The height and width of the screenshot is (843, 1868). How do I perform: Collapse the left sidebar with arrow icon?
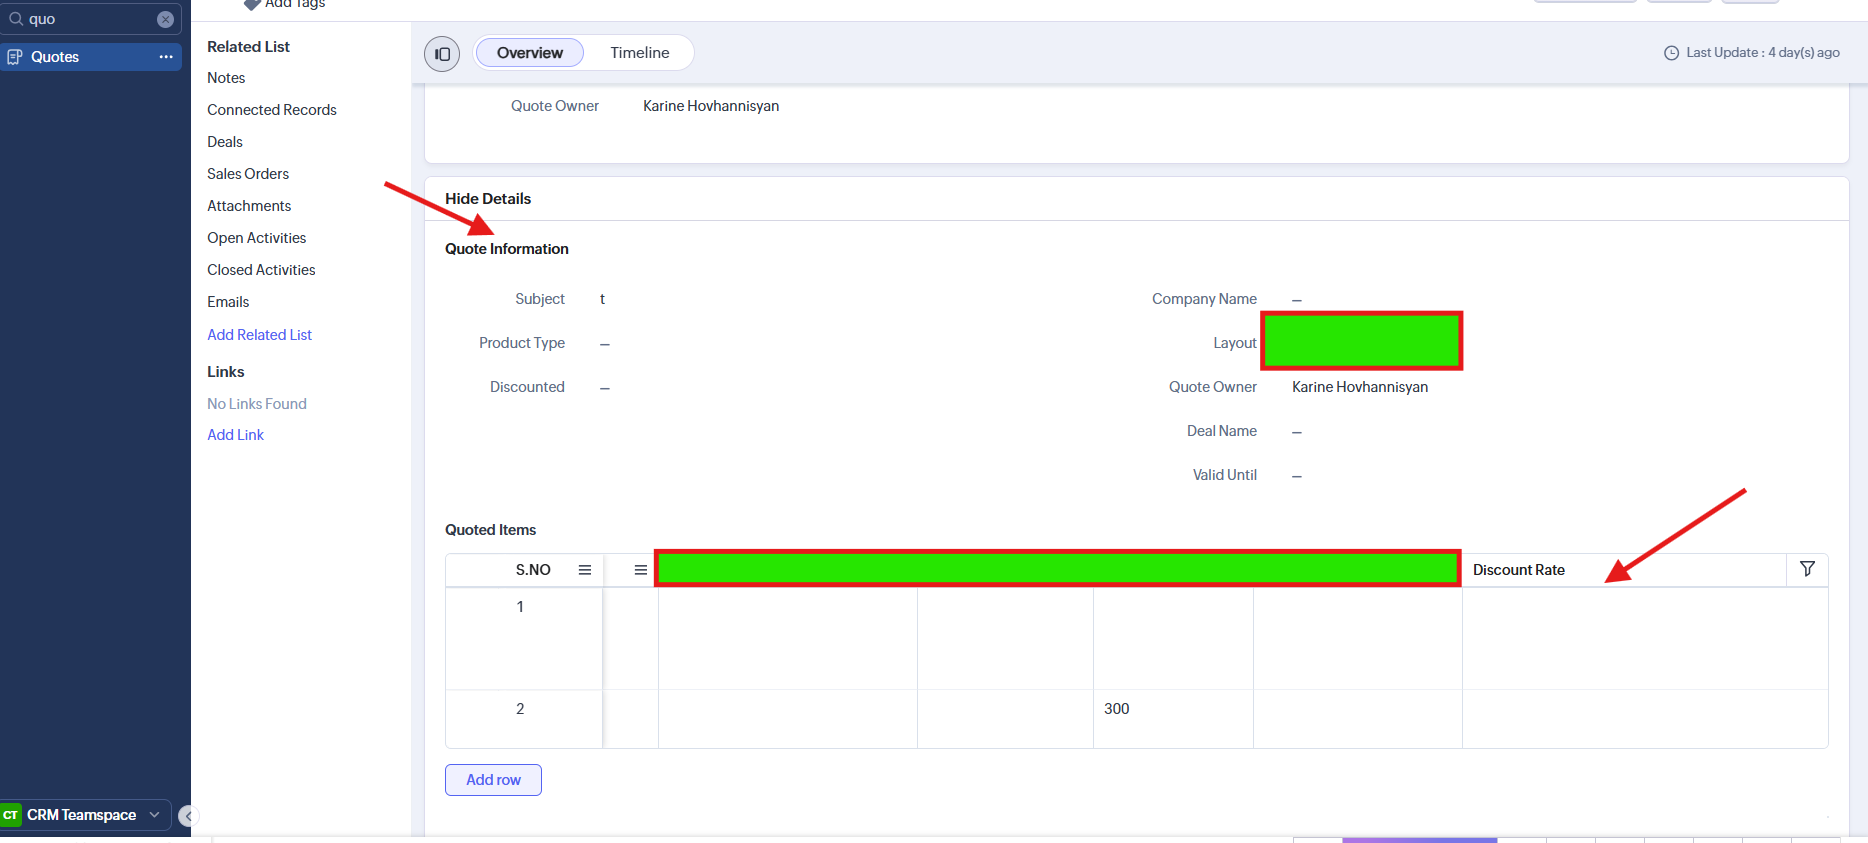pos(186,816)
